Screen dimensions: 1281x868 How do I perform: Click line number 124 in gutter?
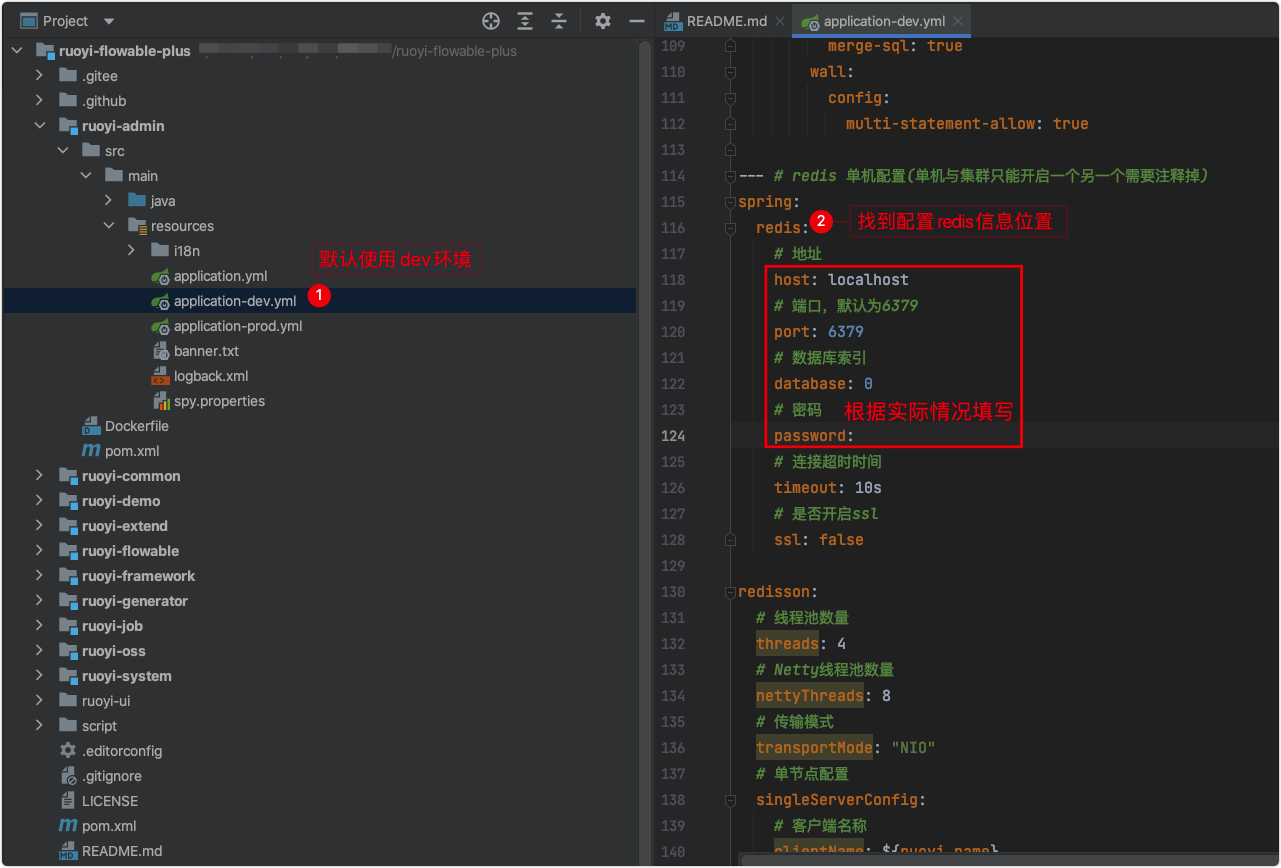(673, 436)
